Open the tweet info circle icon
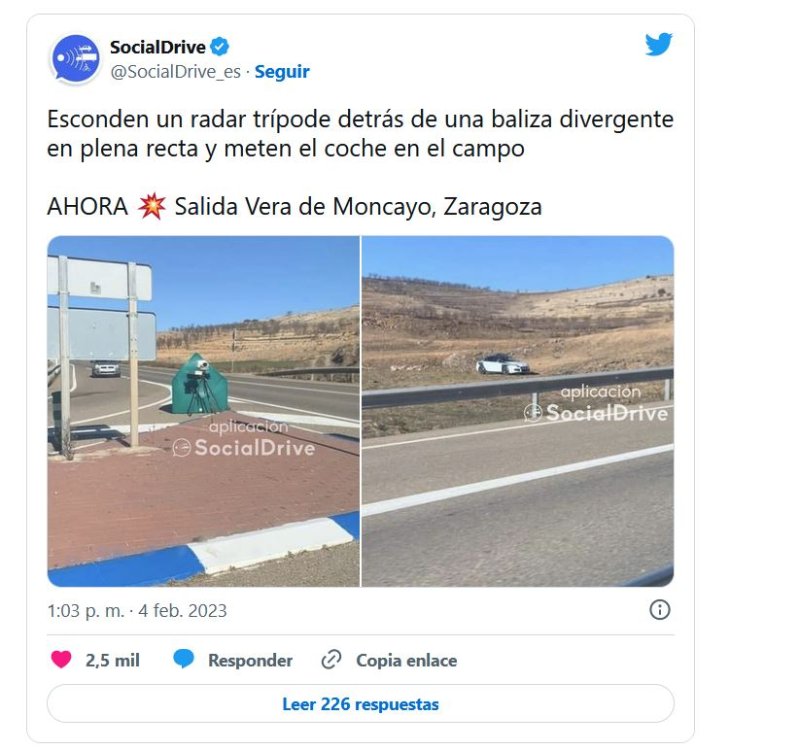The image size is (799, 750). pos(660,610)
